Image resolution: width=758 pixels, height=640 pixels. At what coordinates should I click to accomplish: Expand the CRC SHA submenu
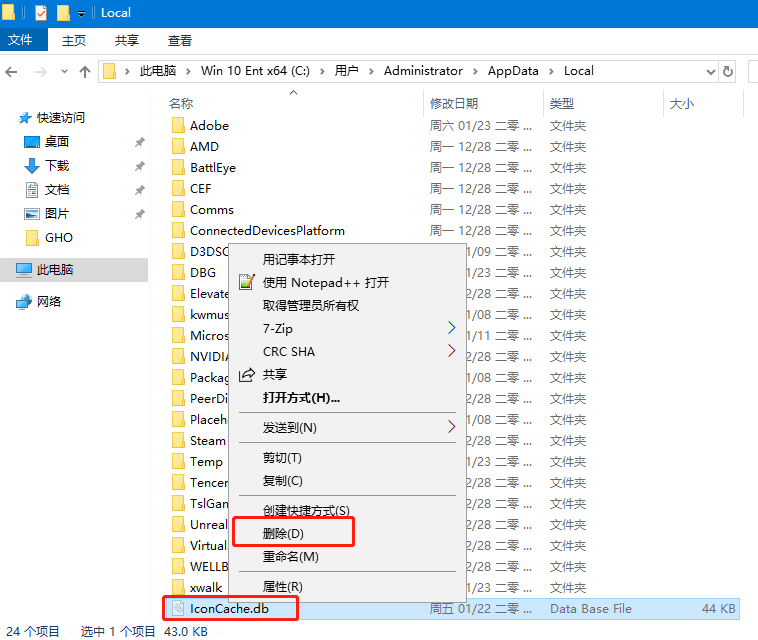[451, 351]
